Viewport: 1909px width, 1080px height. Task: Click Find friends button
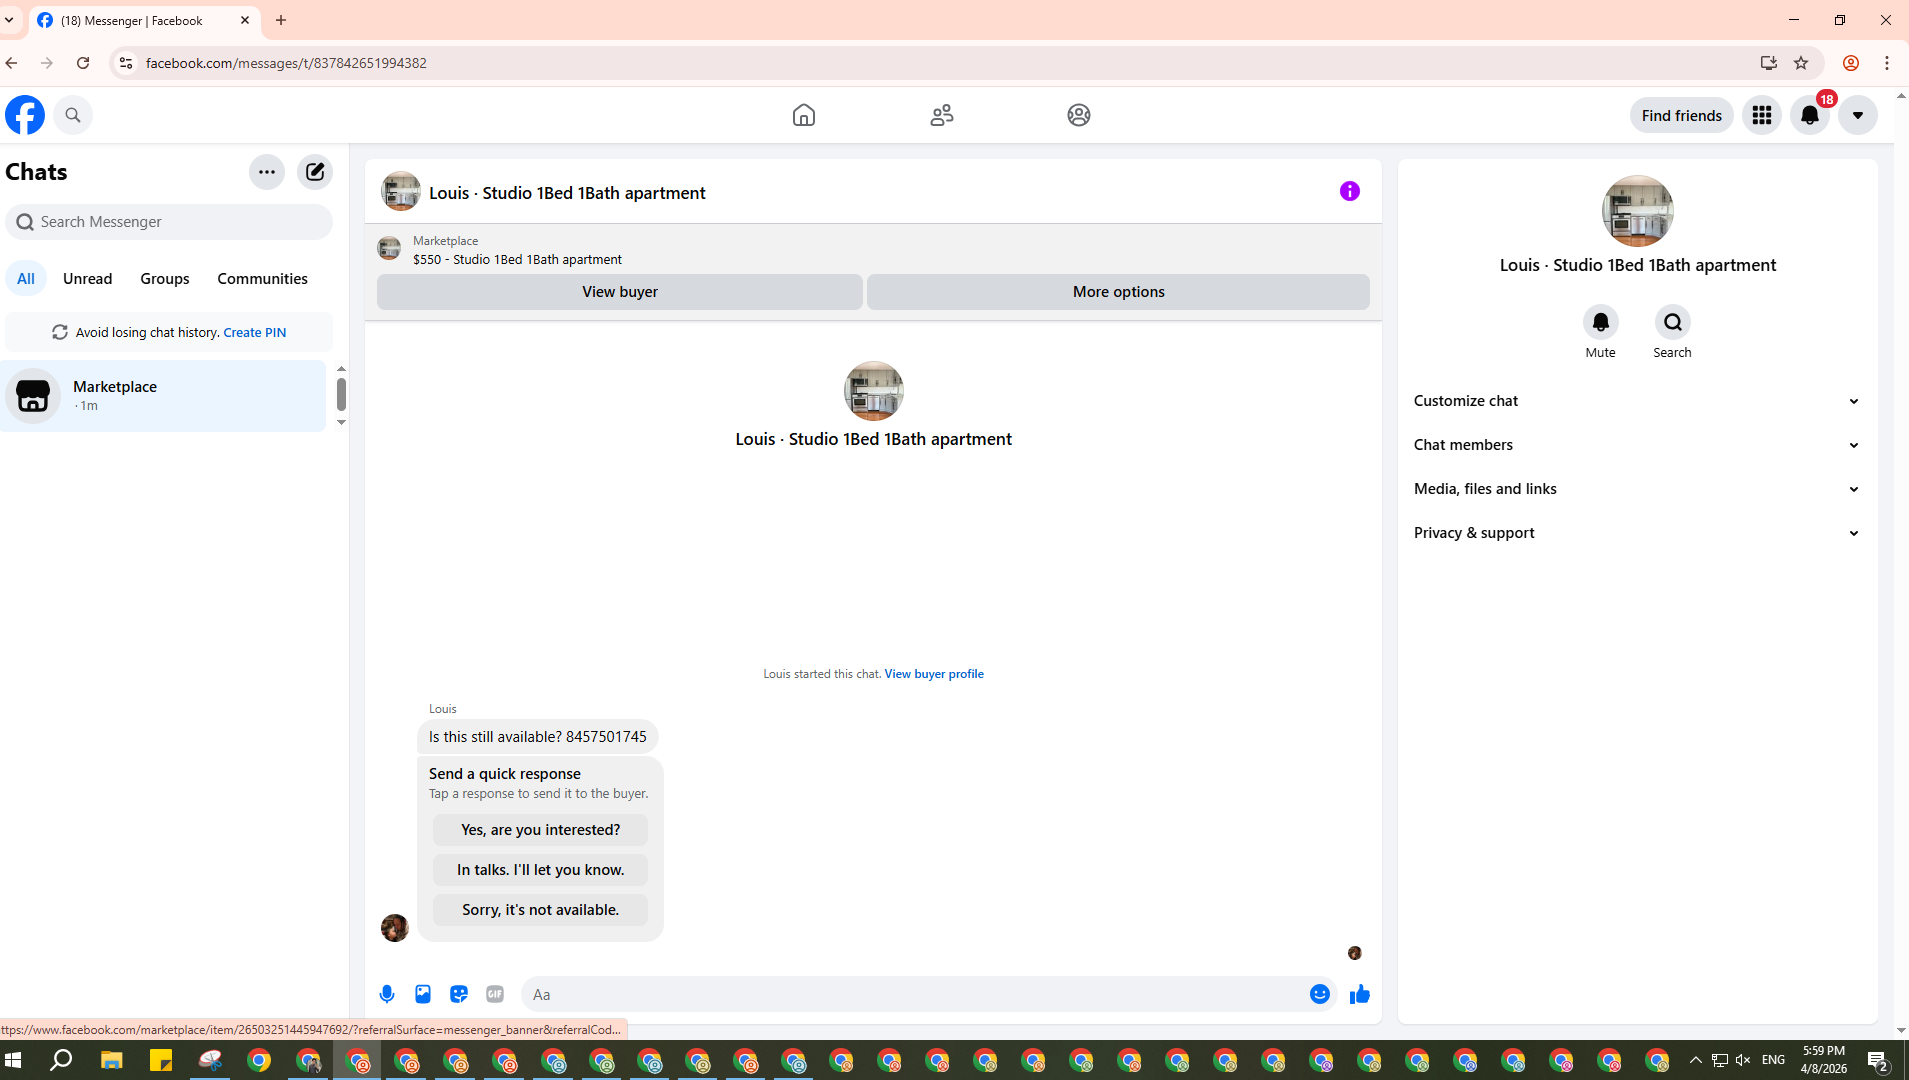click(x=1682, y=115)
